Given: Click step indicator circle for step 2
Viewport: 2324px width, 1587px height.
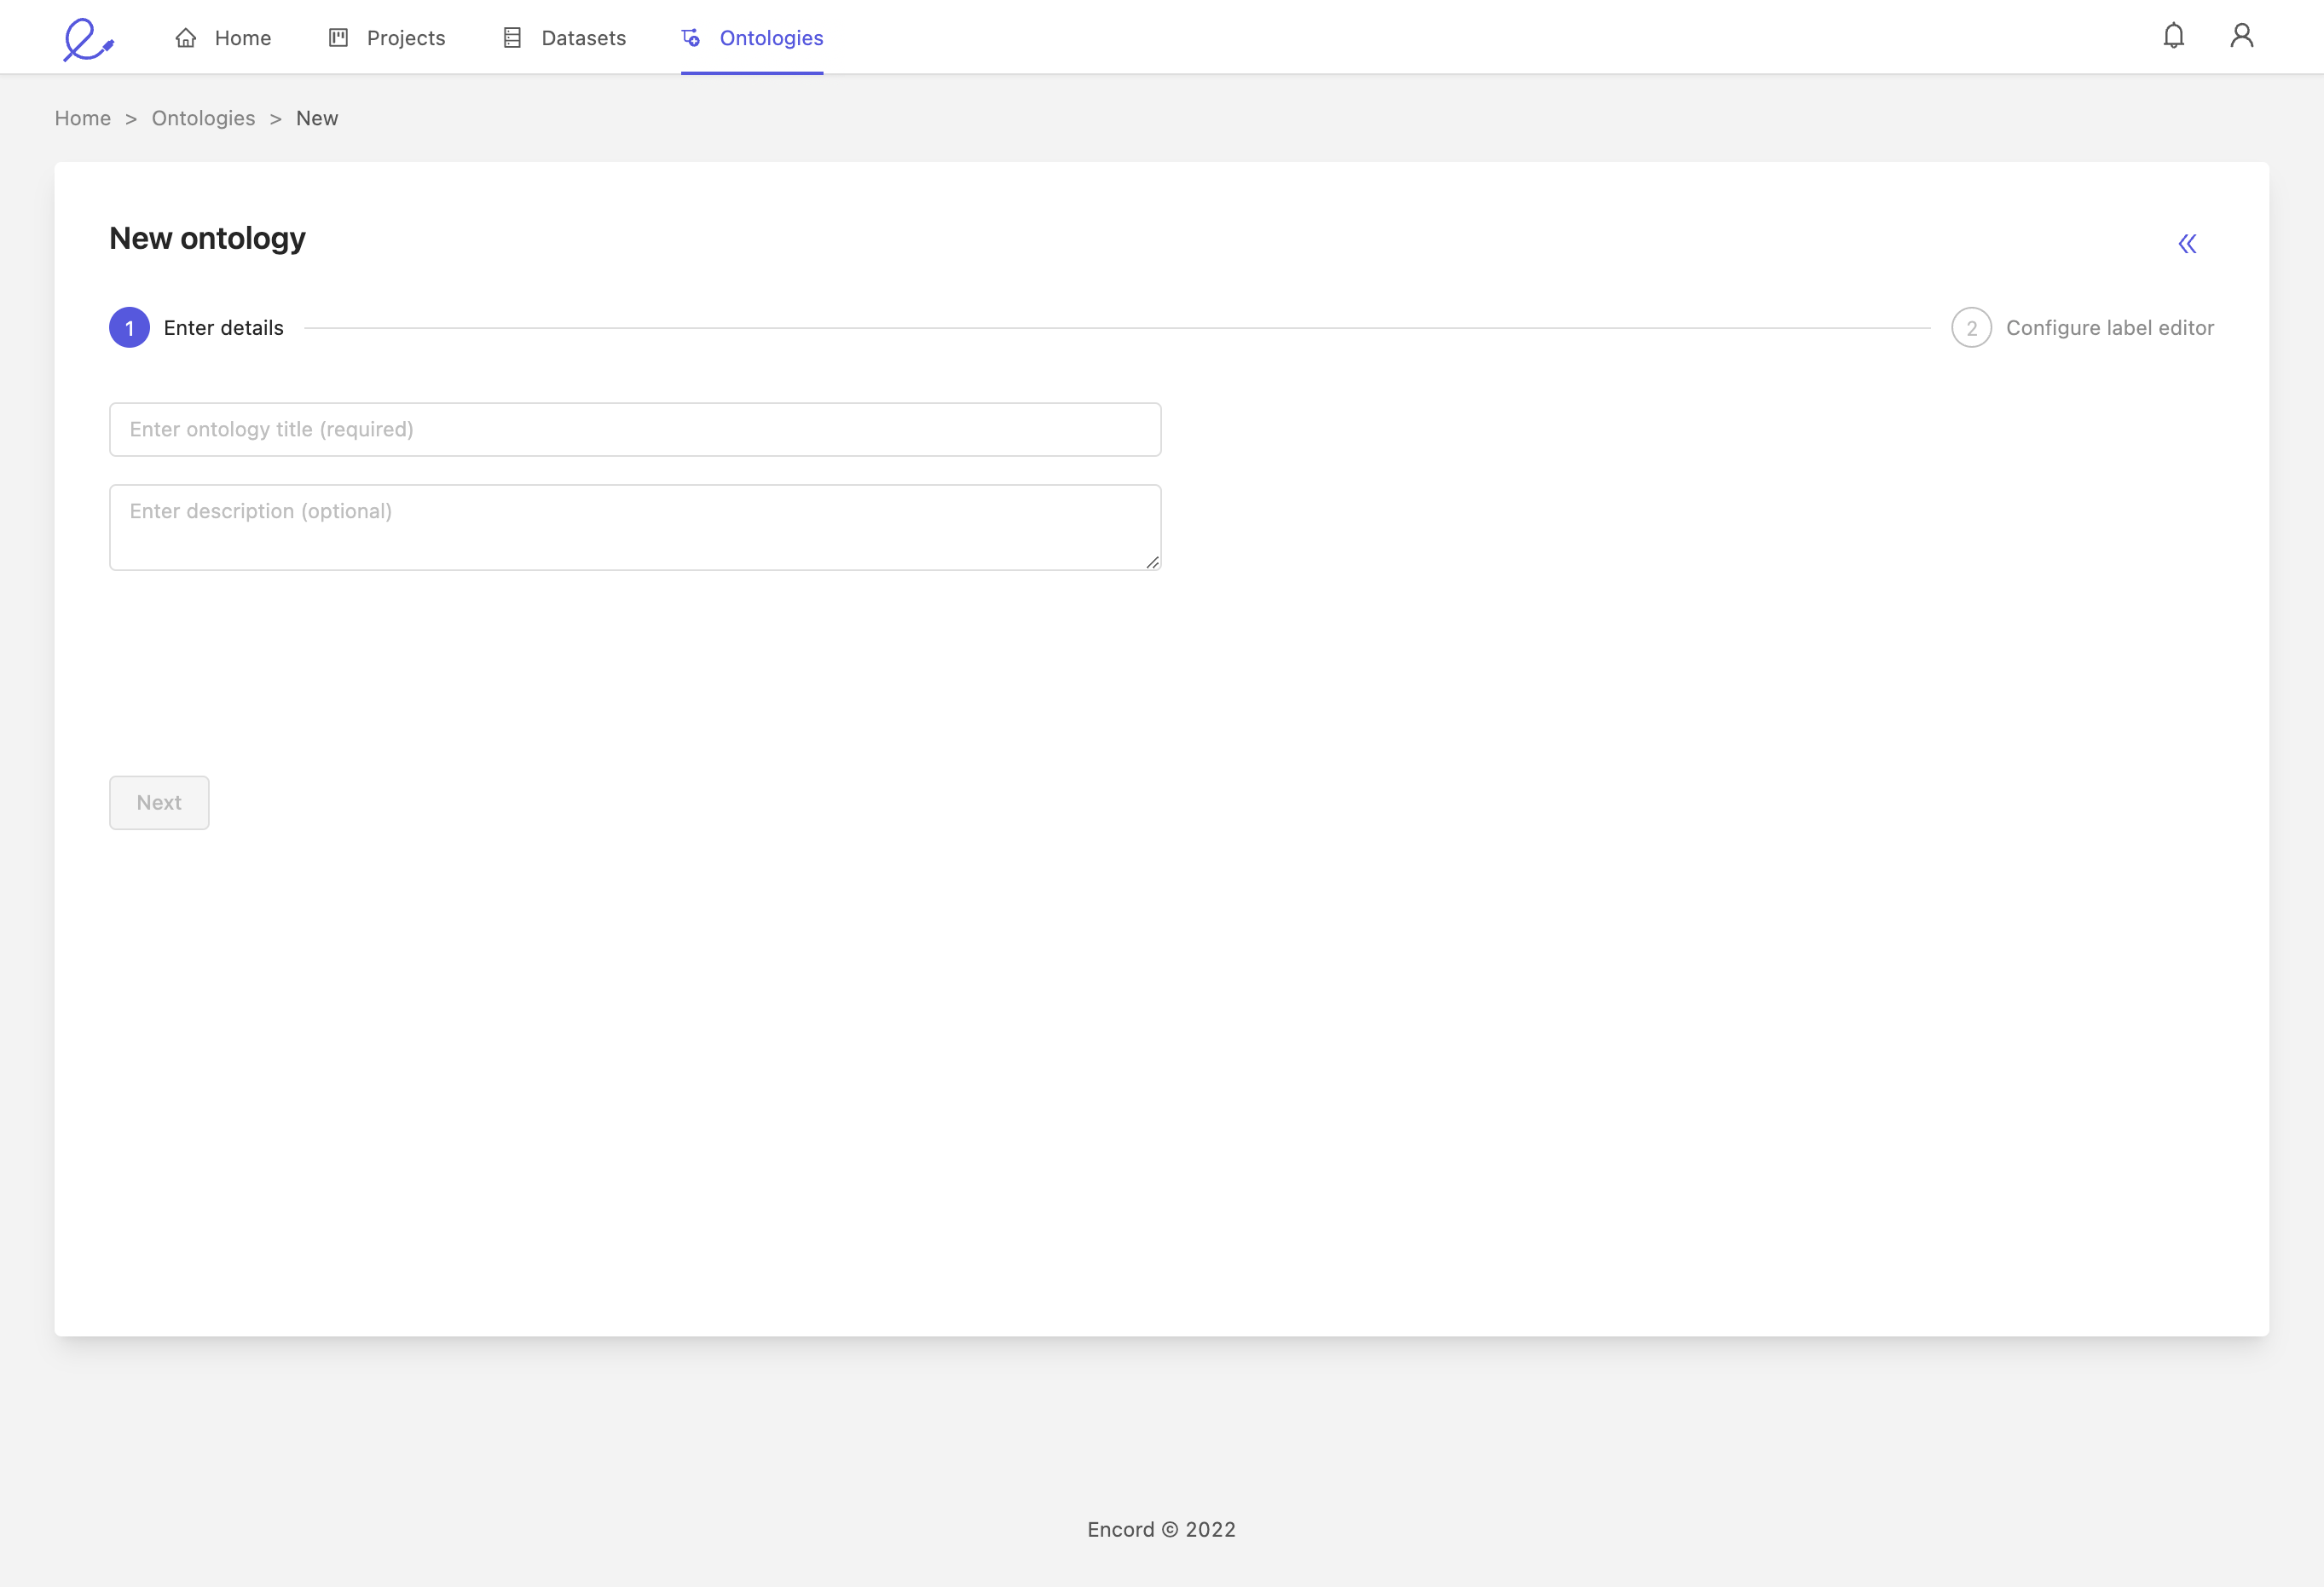Looking at the screenshot, I should point(1971,326).
